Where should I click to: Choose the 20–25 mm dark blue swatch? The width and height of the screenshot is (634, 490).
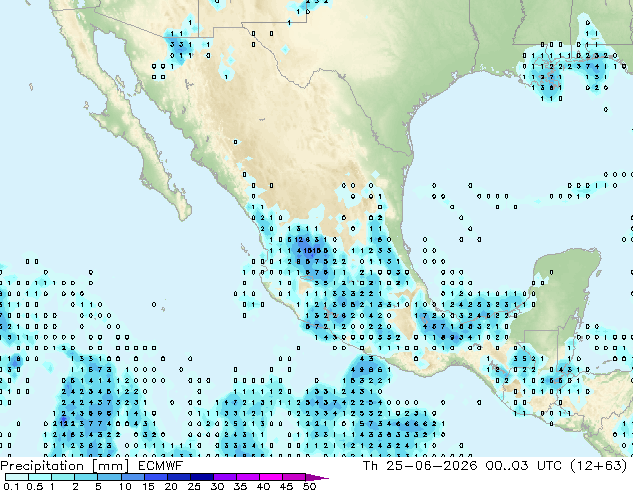coord(179,477)
